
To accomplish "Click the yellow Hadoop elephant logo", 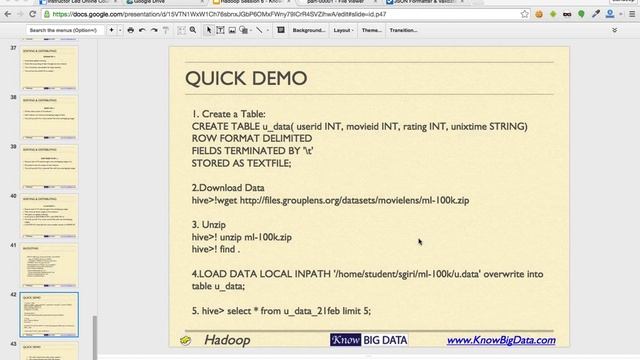I will pyautogui.click(x=186, y=340).
